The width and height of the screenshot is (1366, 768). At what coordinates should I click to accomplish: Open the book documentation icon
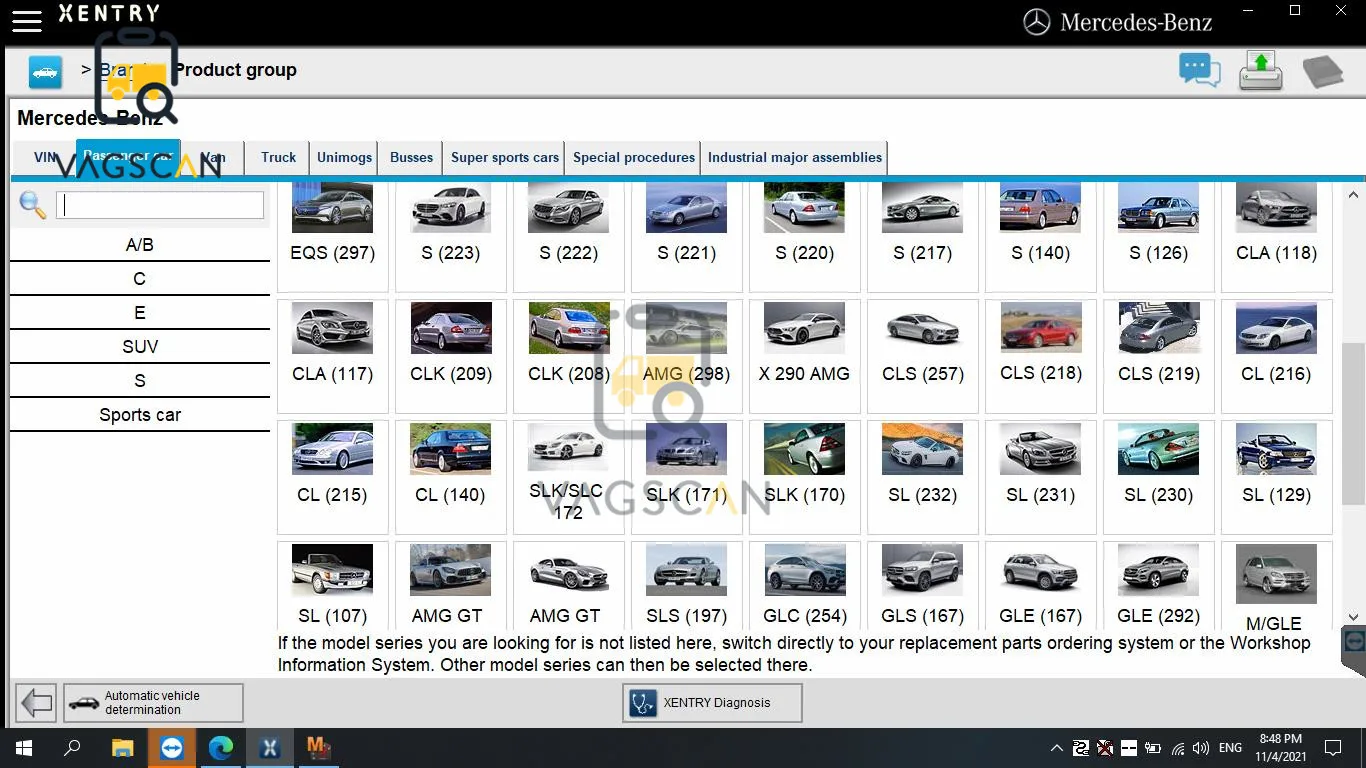1322,72
